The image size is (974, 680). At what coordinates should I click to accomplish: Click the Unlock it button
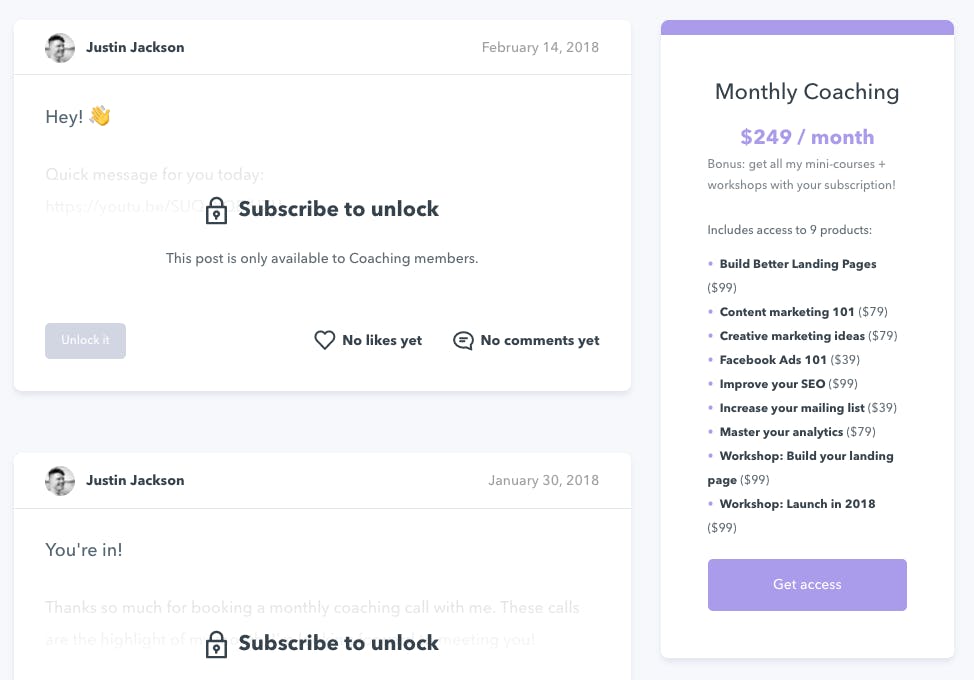pyautogui.click(x=85, y=340)
